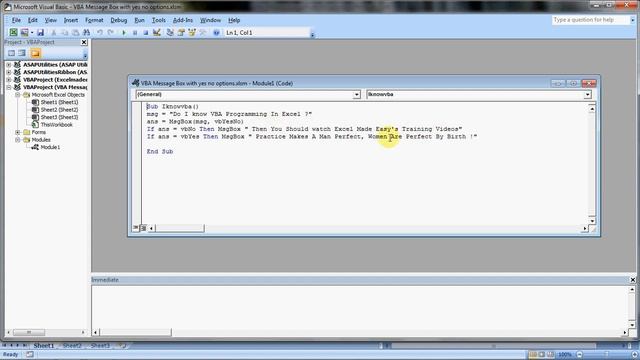The height and width of the screenshot is (360, 640).
Task: Expand the Forms folder
Action: [18, 132]
